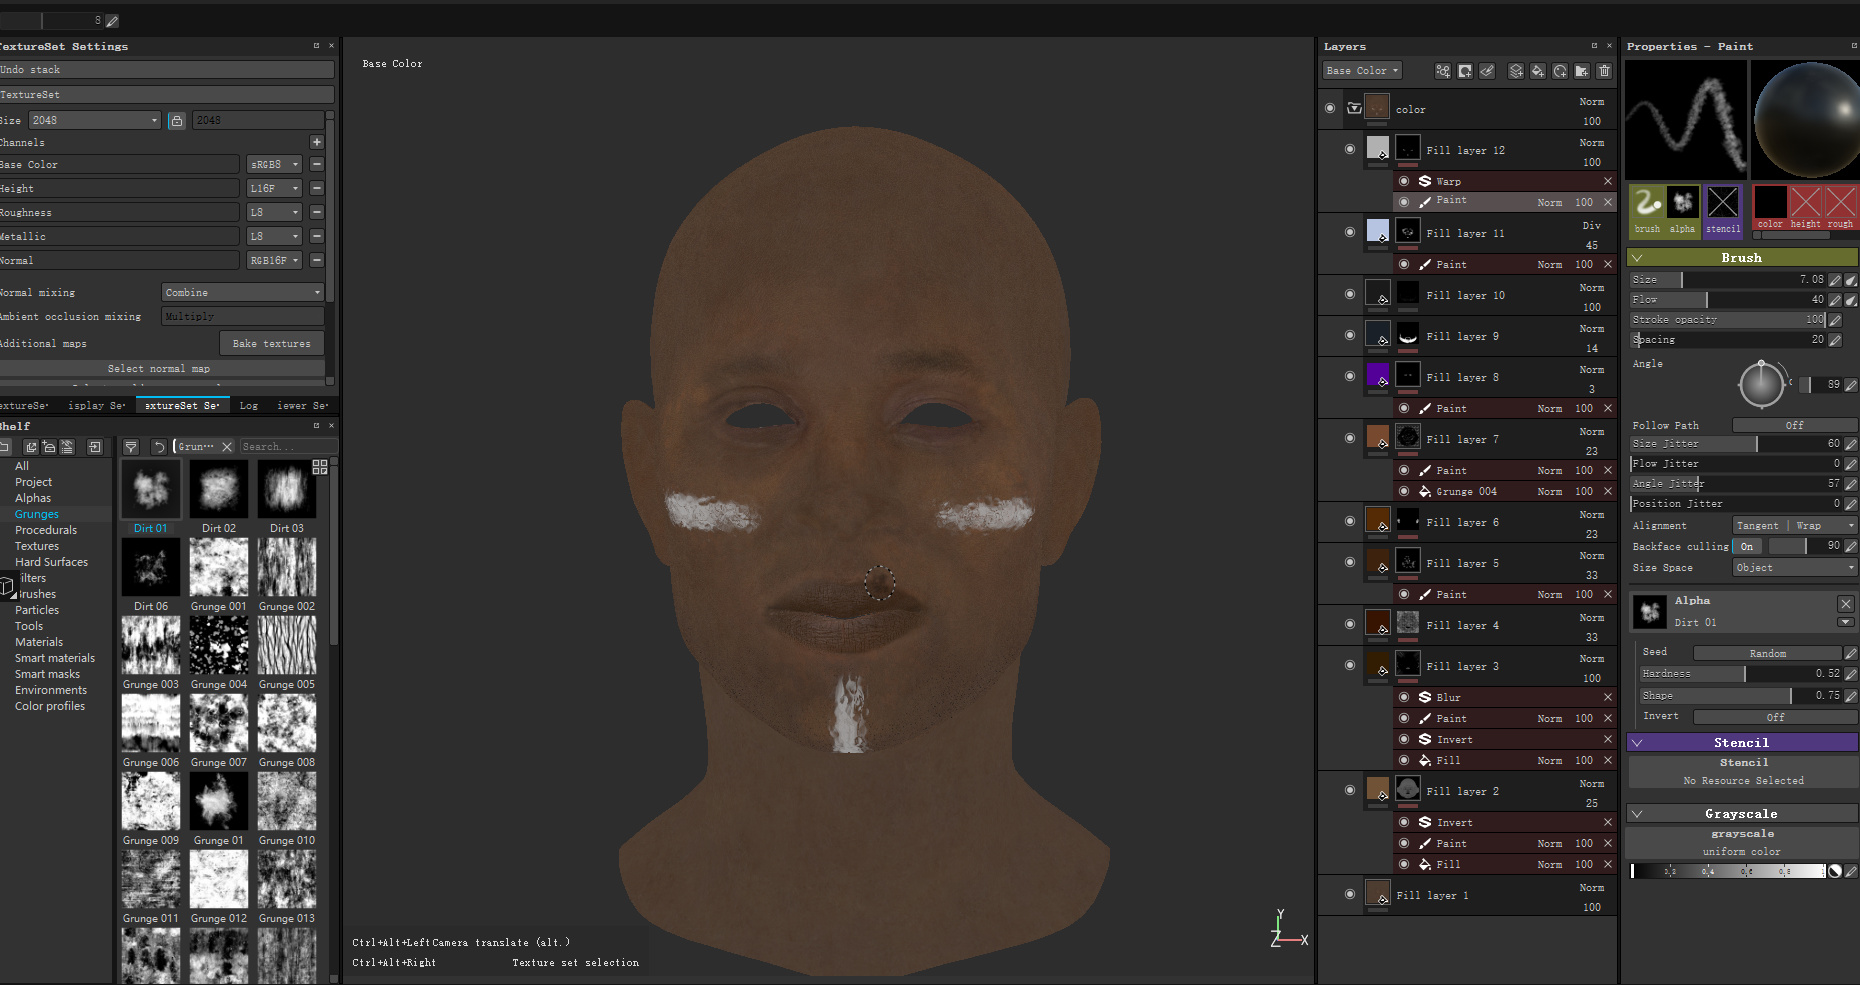Screen dimensions: 1860x985
Task: Collapse the Brush section in Properties
Action: 1637,258
